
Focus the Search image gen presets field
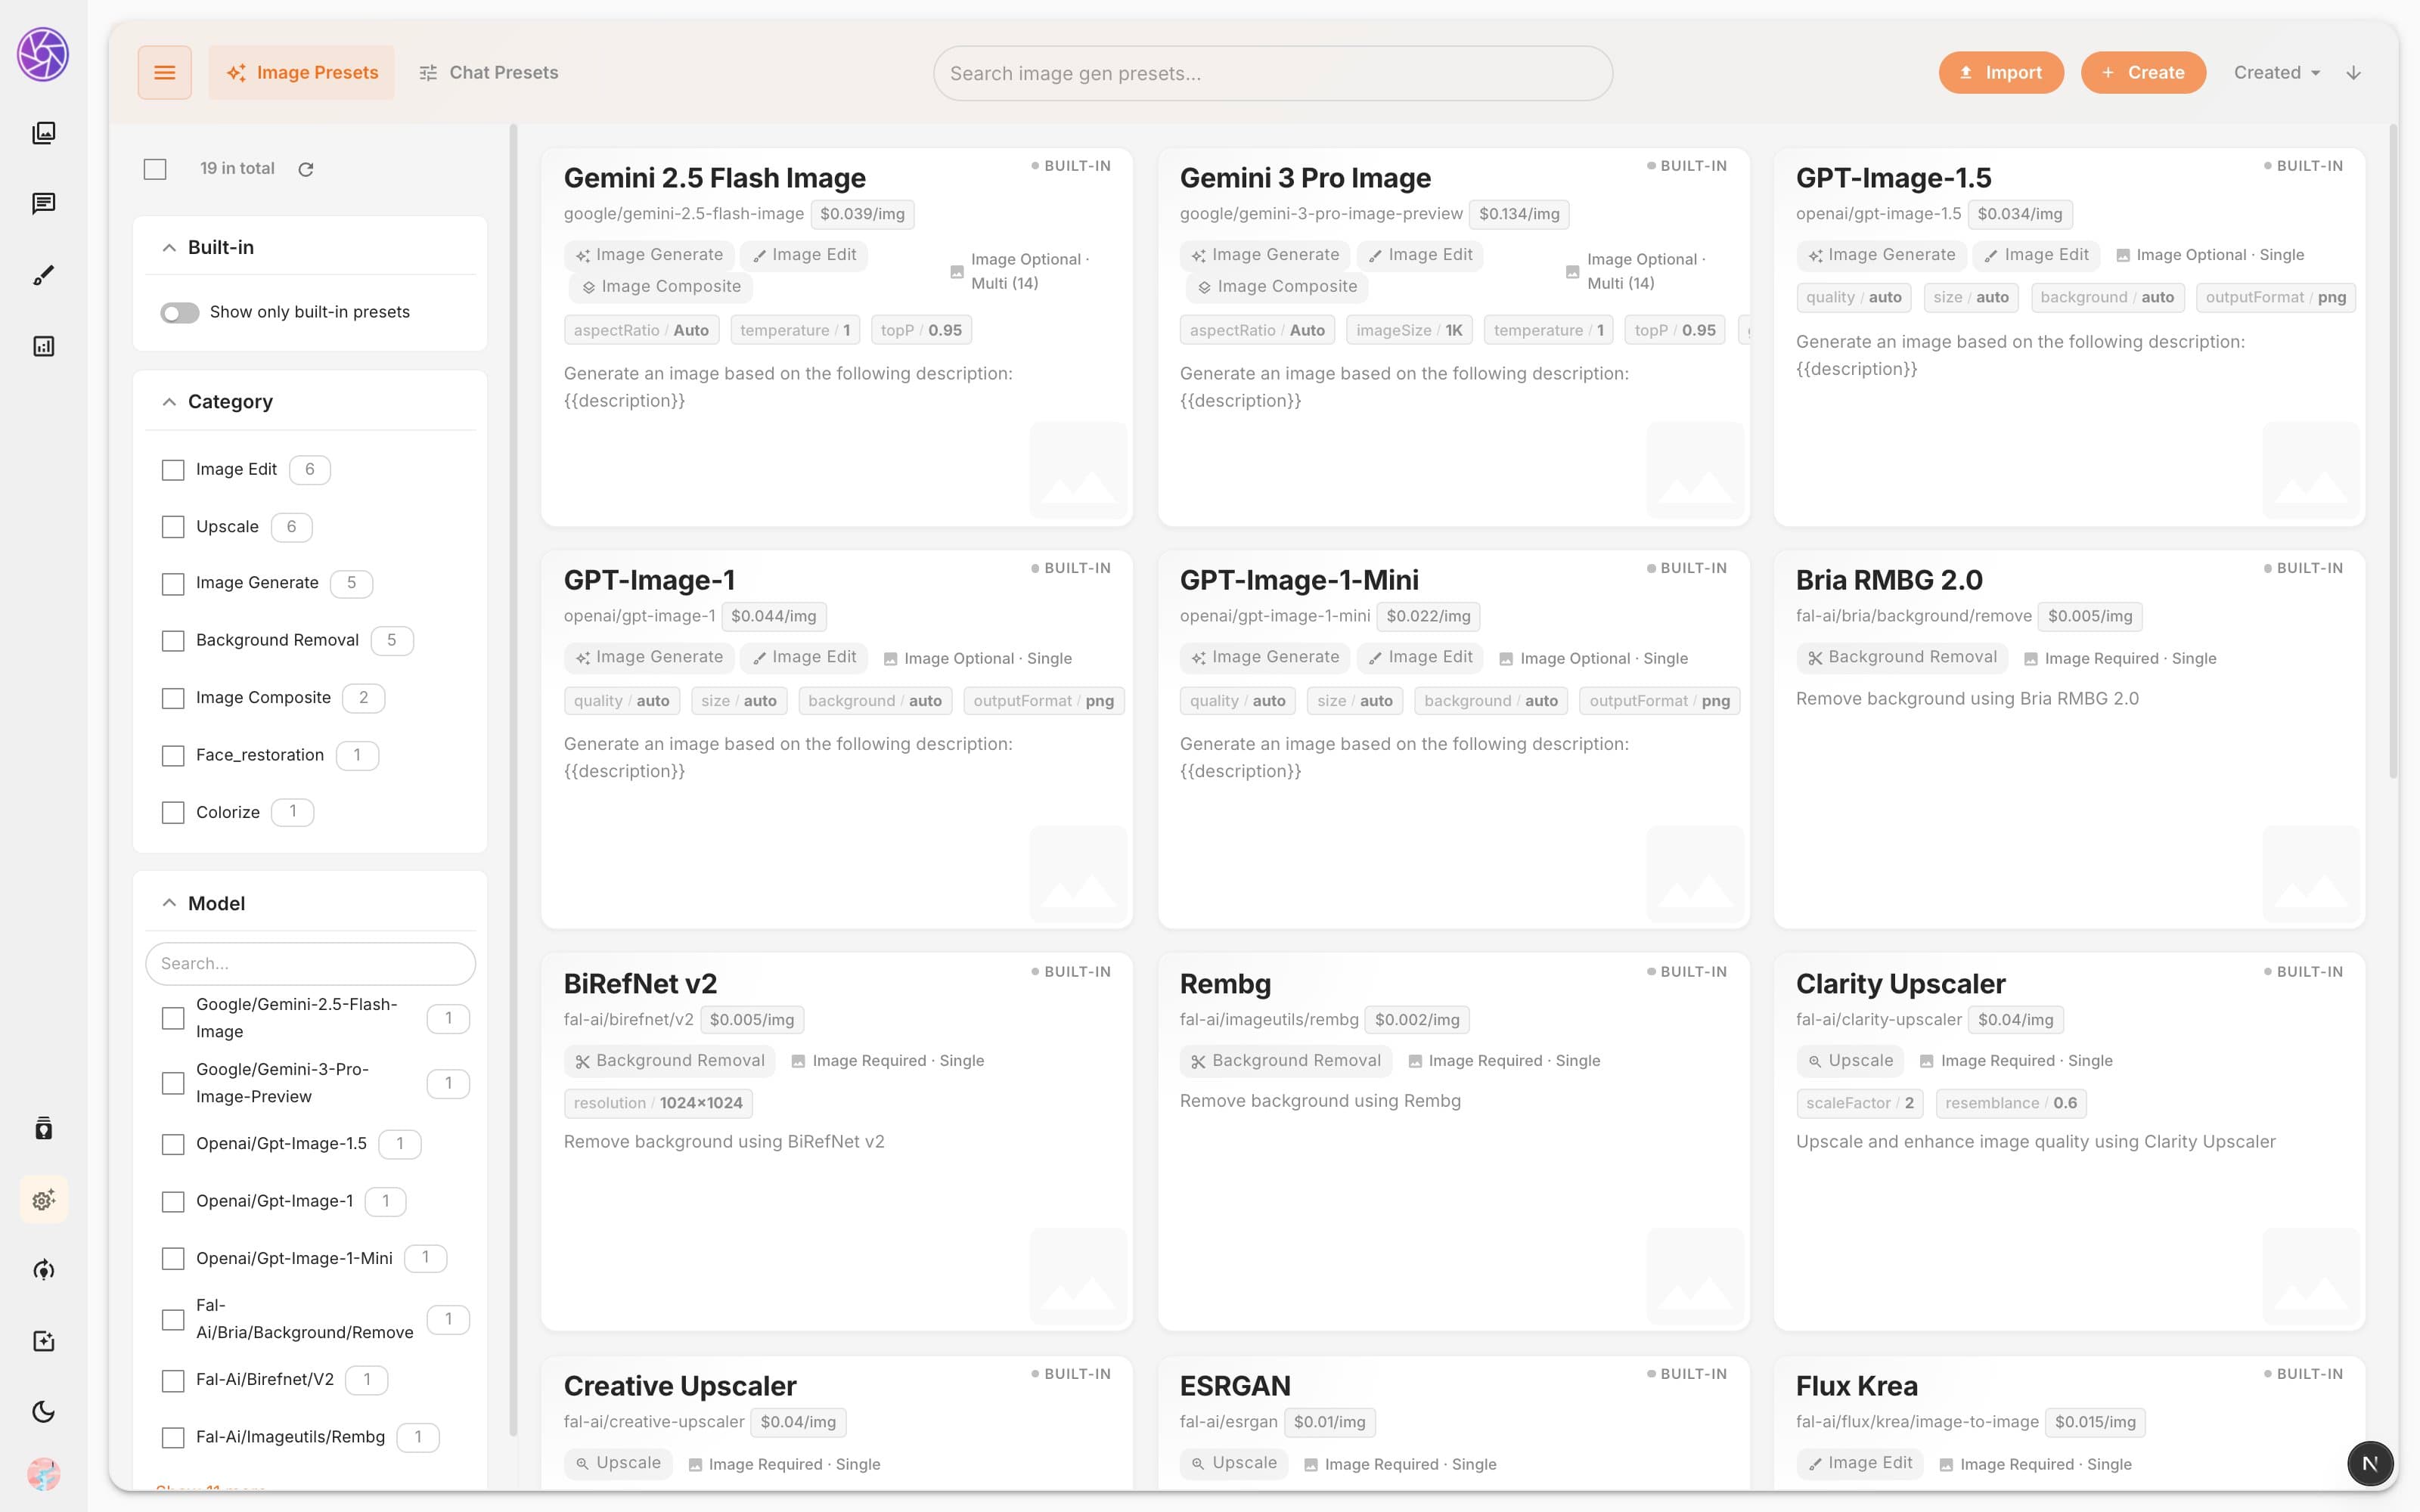pos(1272,74)
